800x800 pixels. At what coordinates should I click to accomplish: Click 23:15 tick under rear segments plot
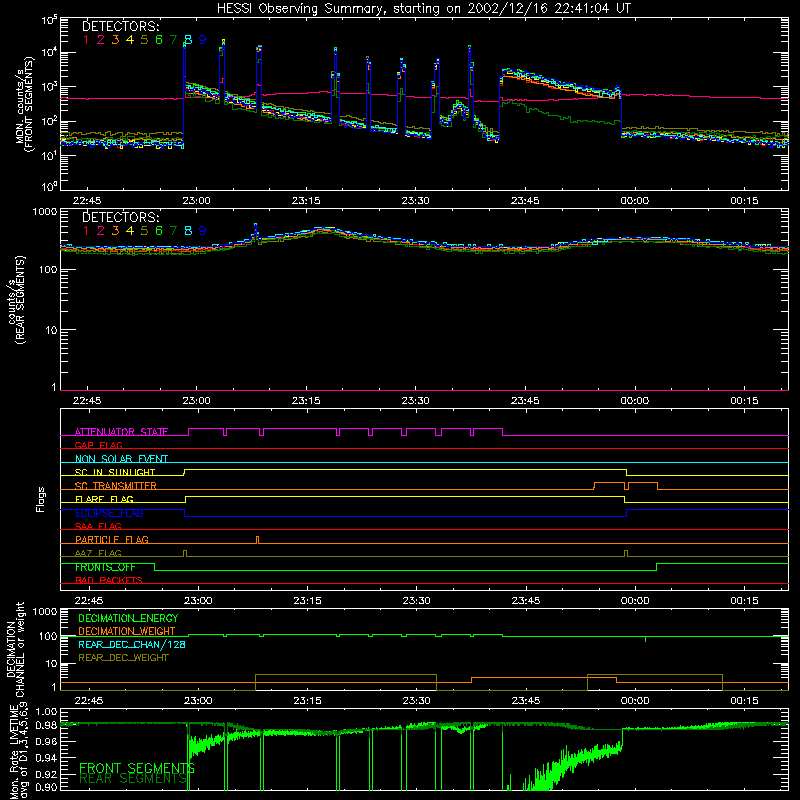[x=306, y=401]
